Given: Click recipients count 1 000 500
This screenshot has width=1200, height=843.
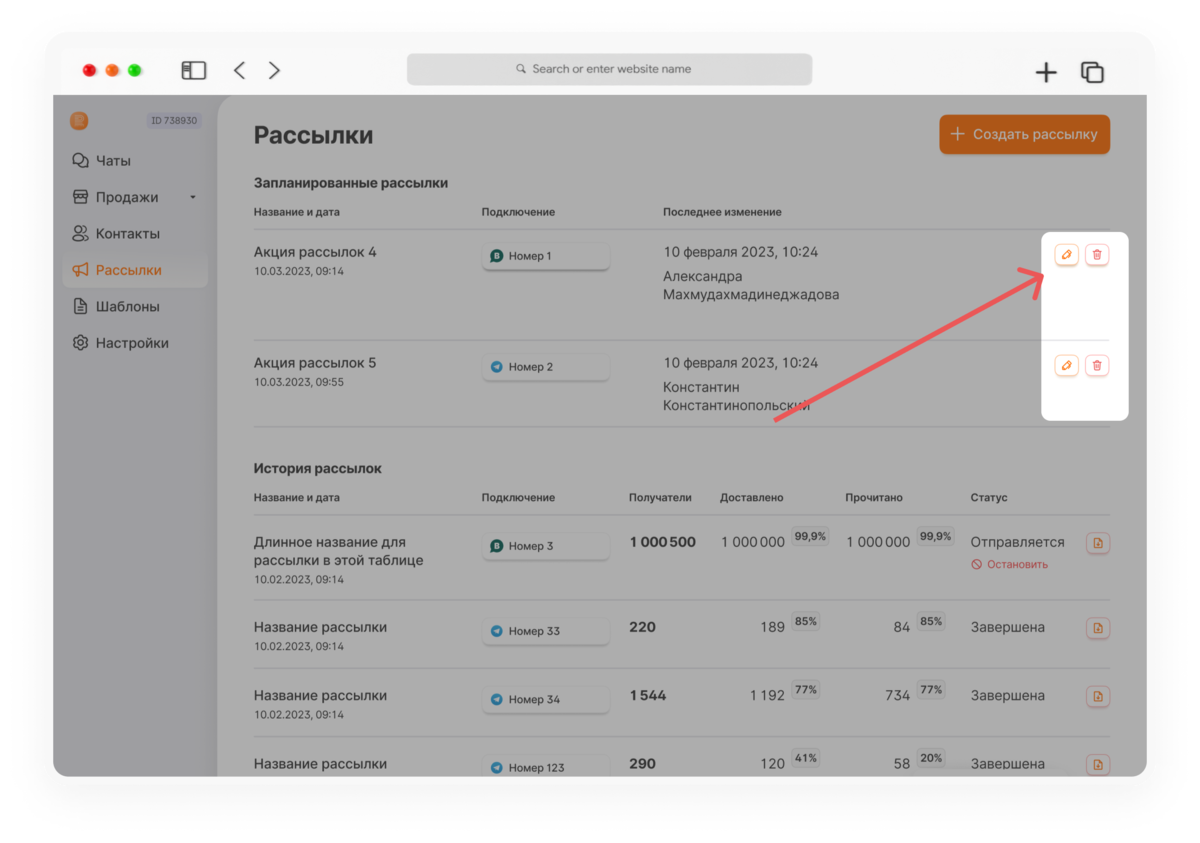Looking at the screenshot, I should click(662, 542).
